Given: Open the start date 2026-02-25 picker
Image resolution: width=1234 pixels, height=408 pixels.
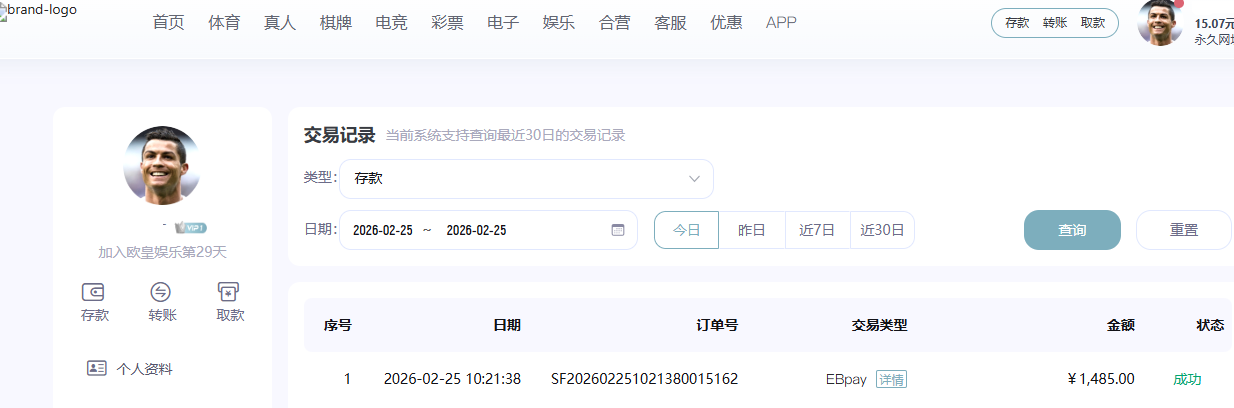Looking at the screenshot, I should click(x=383, y=230).
